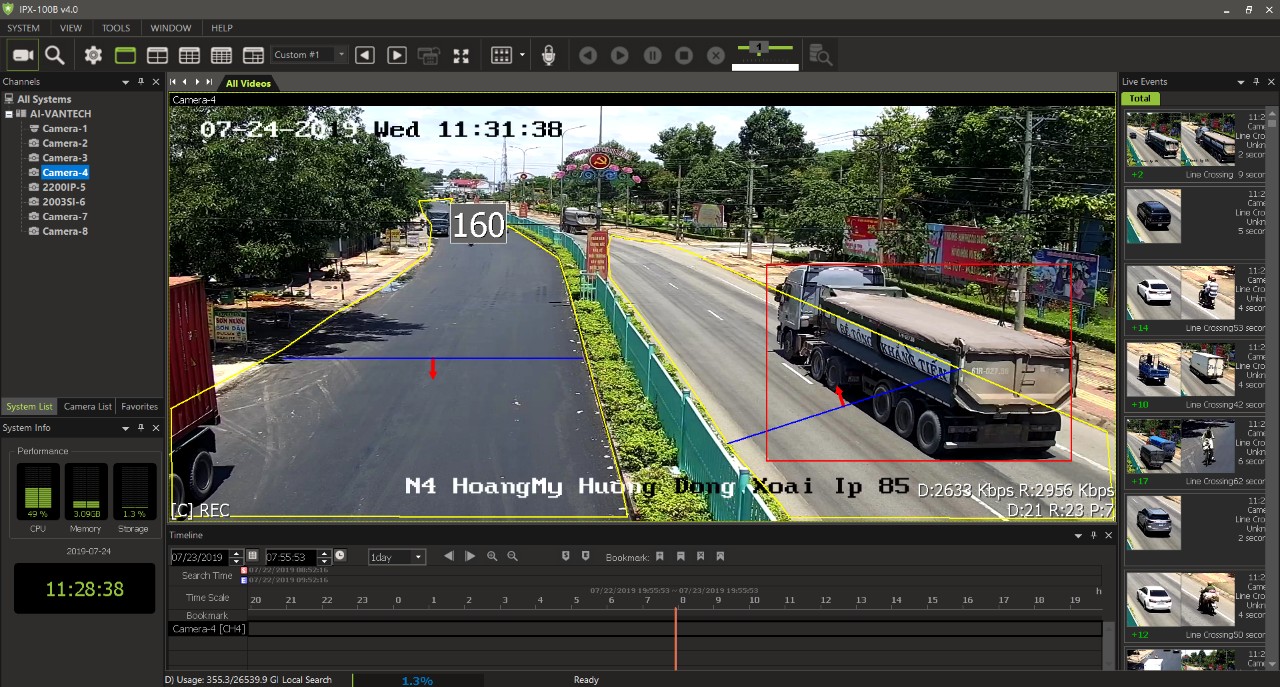
Task: Click the search magnifier icon beside the camera icon
Action: coord(56,55)
